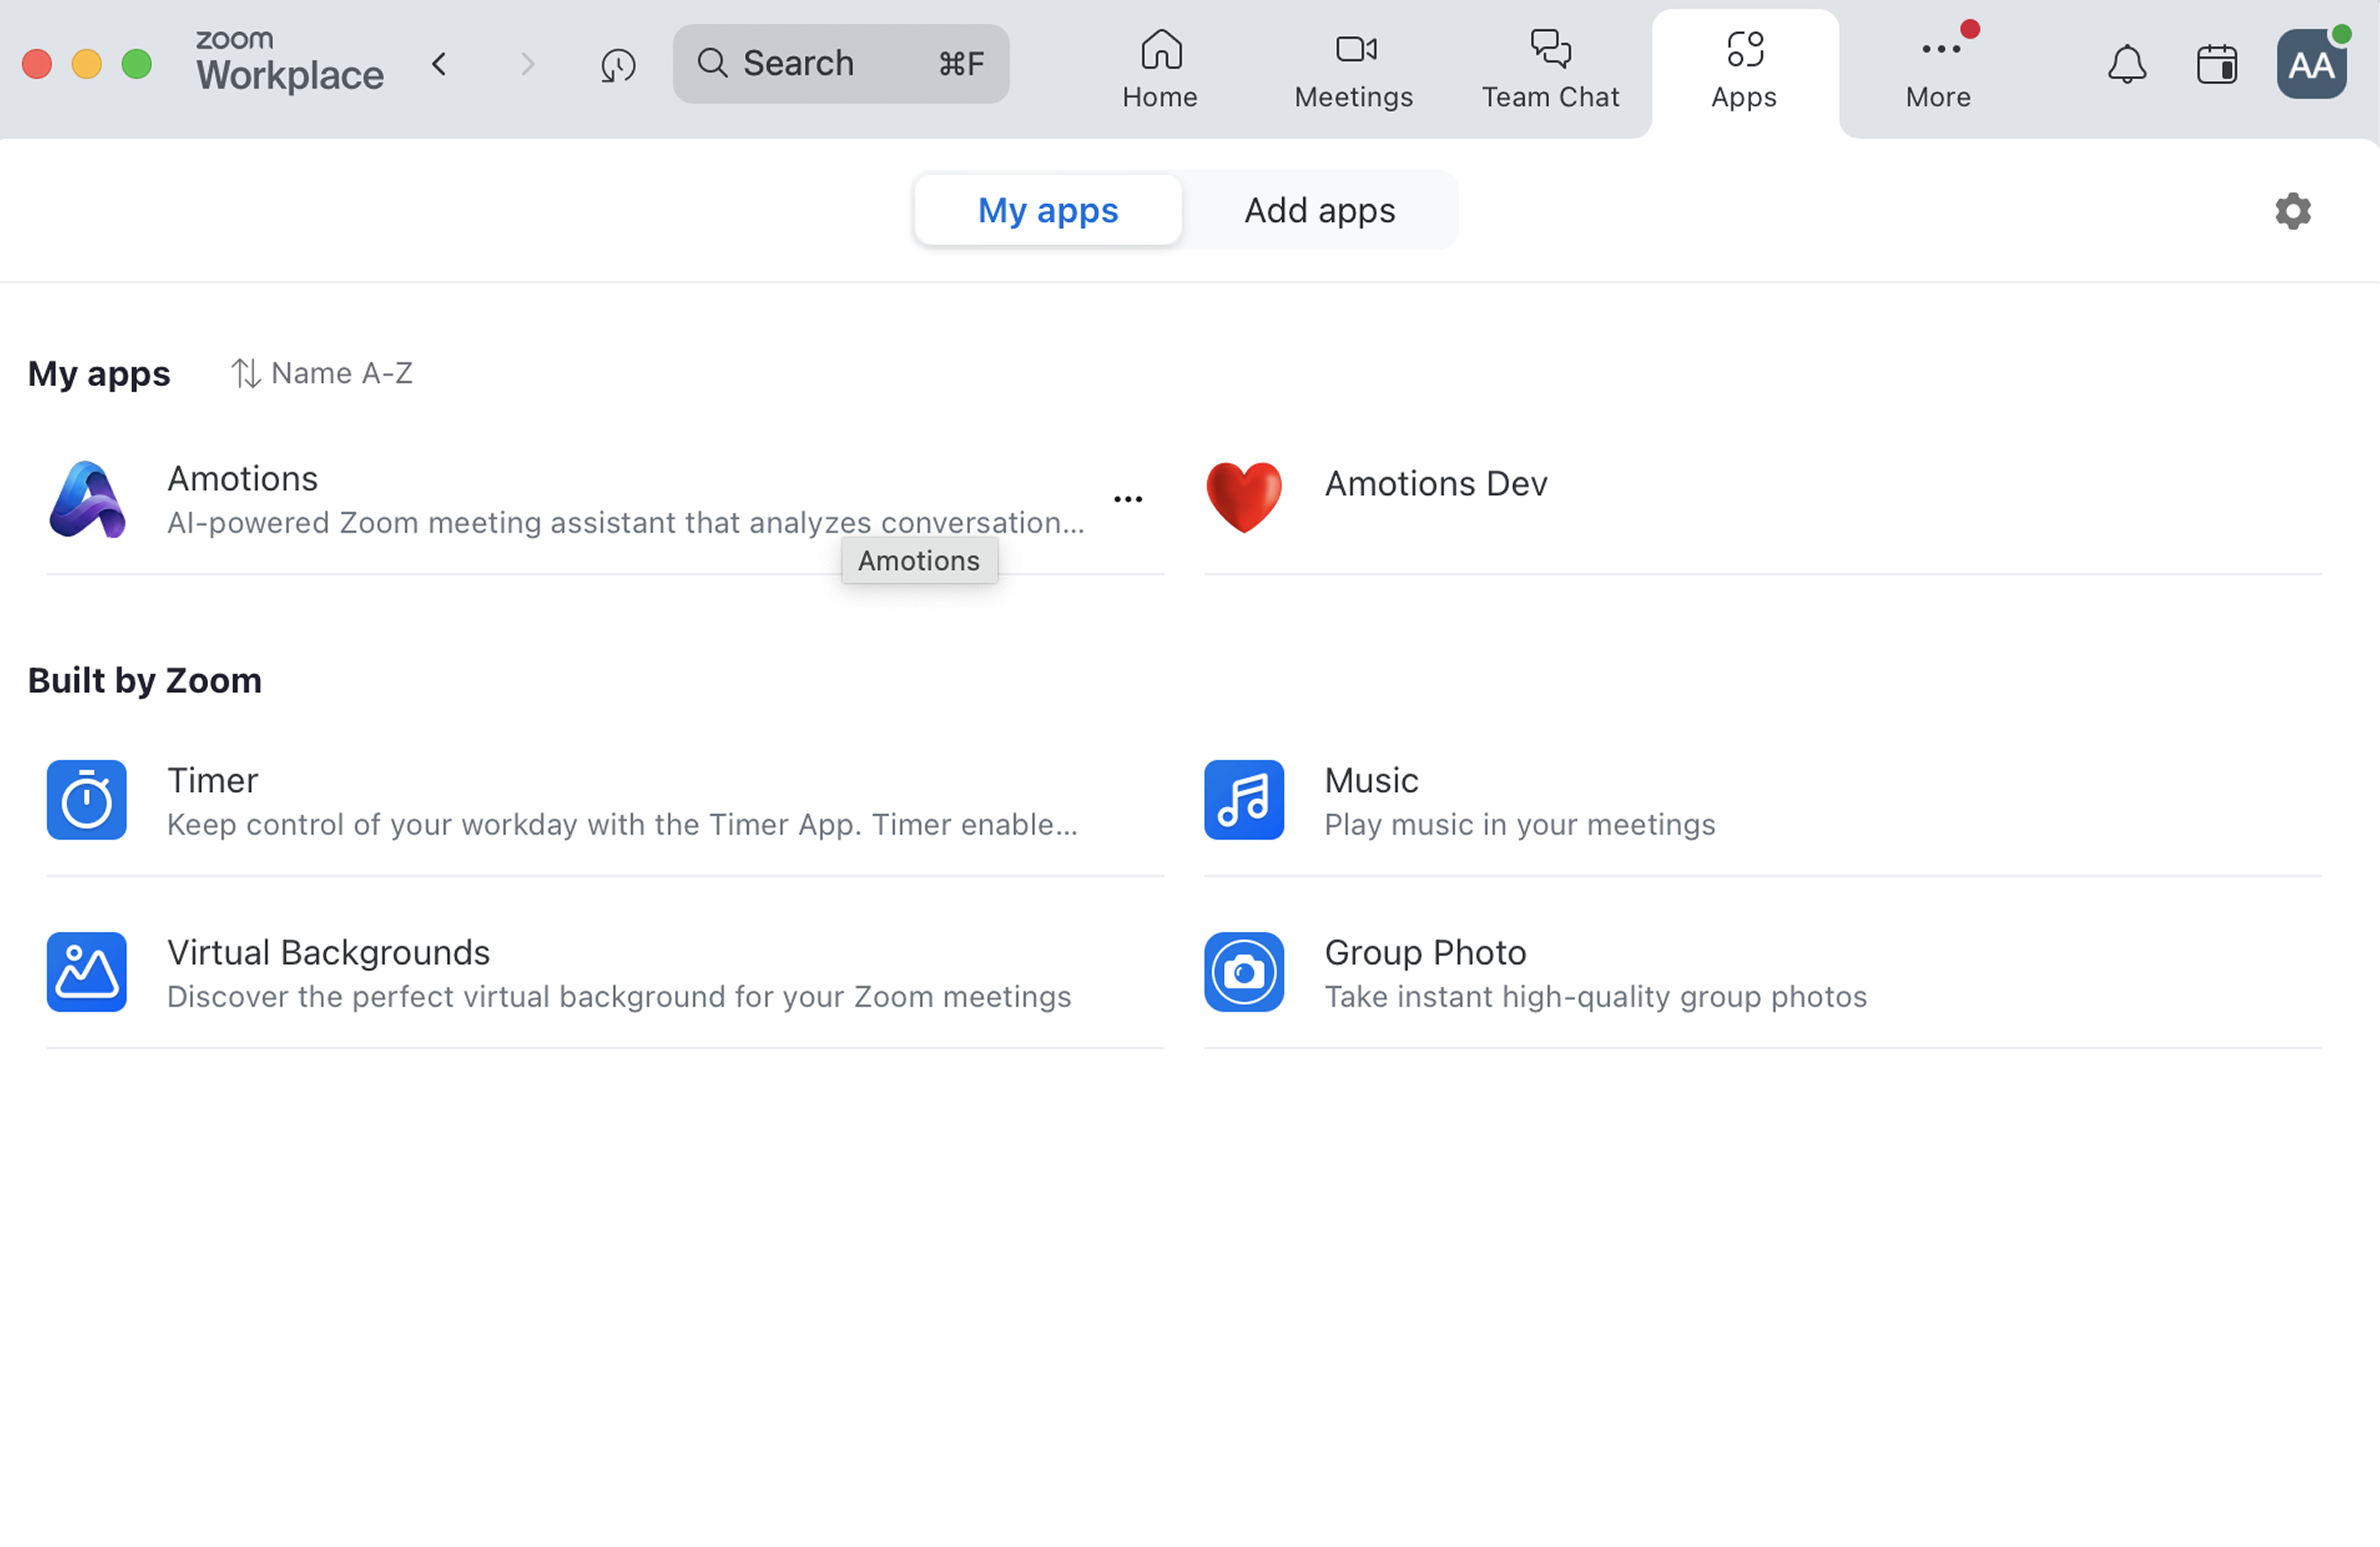Click the Timer app icon
2380x1547 pixels.
coord(87,800)
